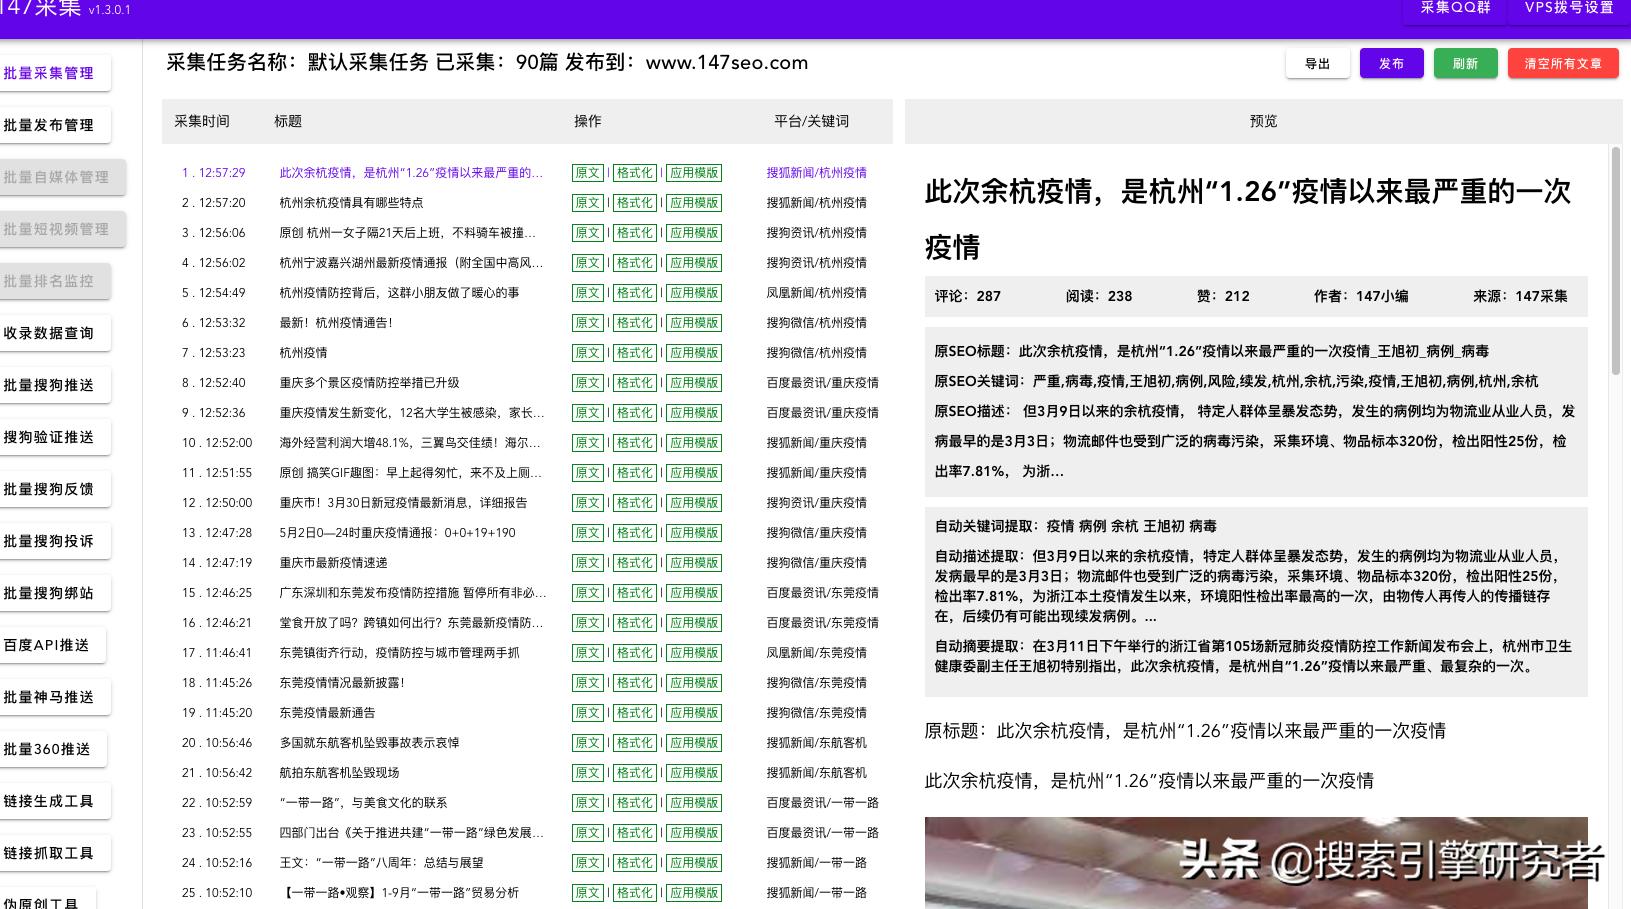The height and width of the screenshot is (909, 1631).
Task: Click the 刷新 refresh button
Action: point(1465,62)
